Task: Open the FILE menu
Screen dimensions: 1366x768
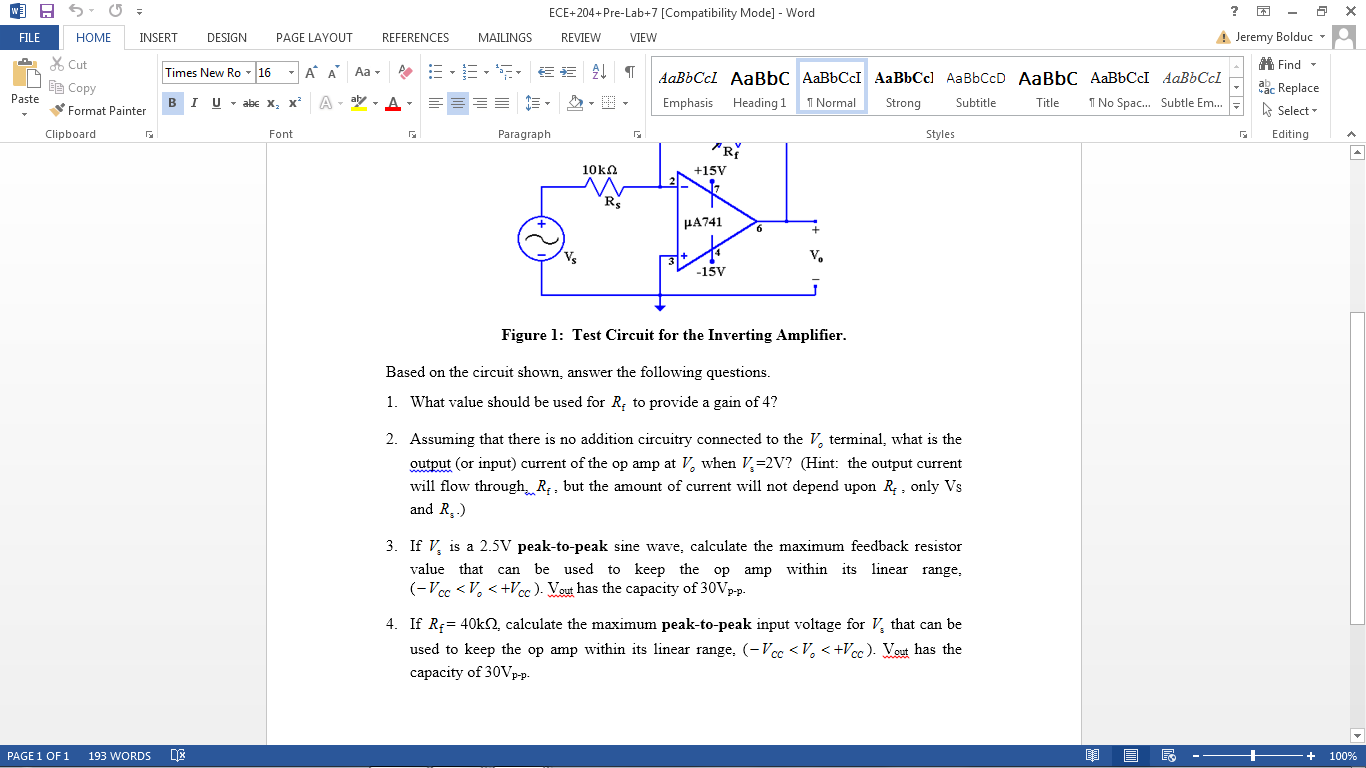Action: click(x=30, y=37)
